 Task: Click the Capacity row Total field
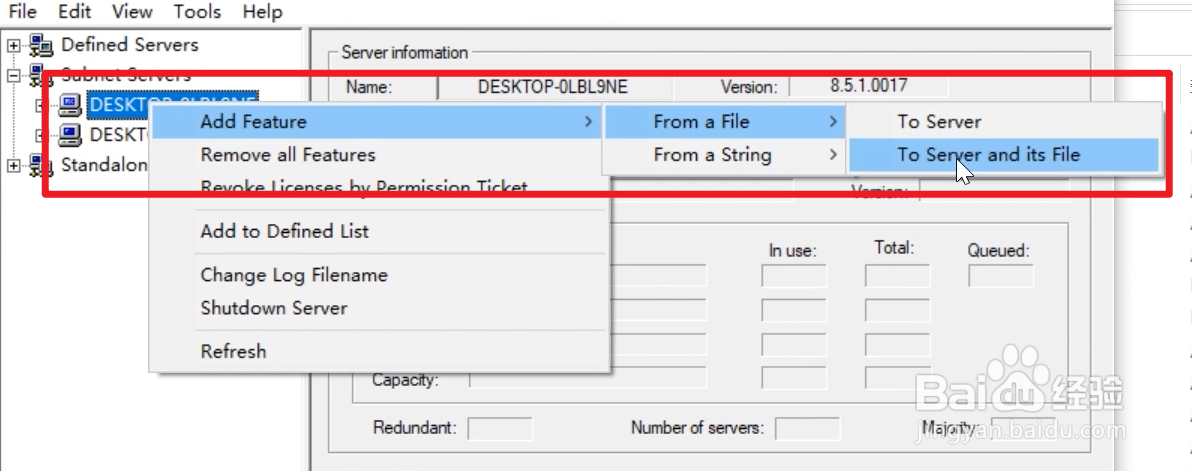897,378
